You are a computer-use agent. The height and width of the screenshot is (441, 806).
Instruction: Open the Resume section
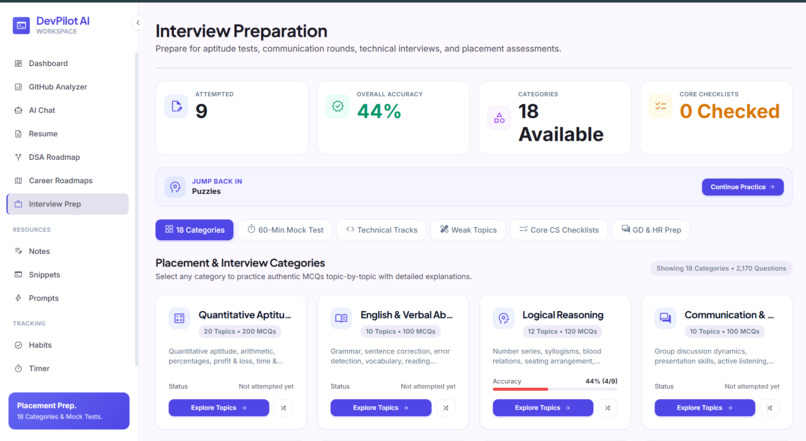pos(67,134)
